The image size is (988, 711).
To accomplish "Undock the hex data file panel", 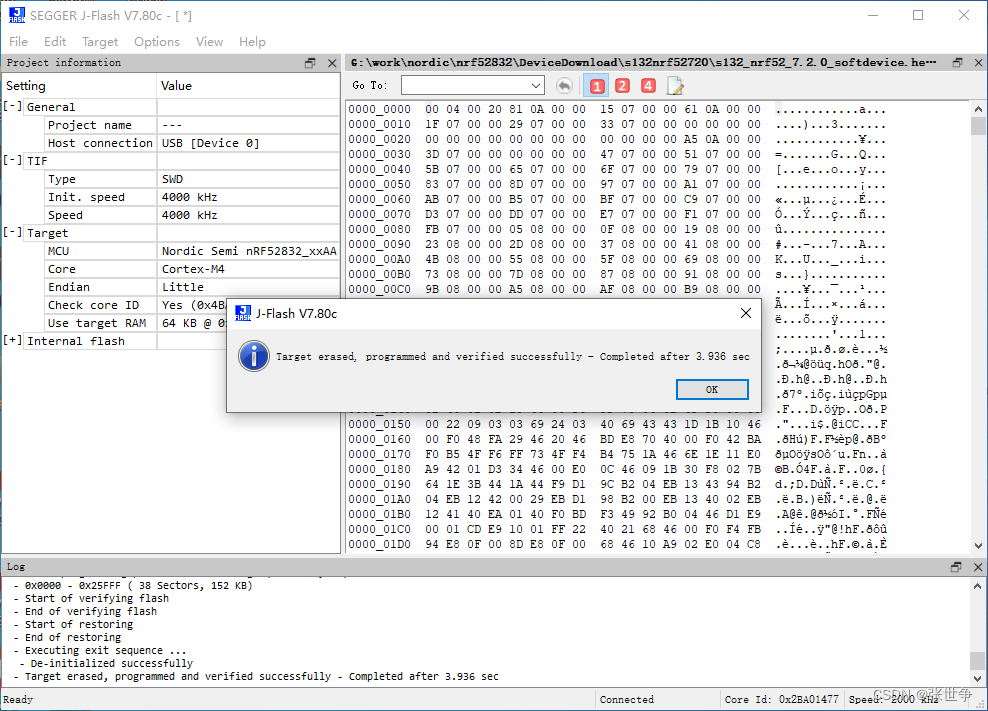I will (x=957, y=62).
